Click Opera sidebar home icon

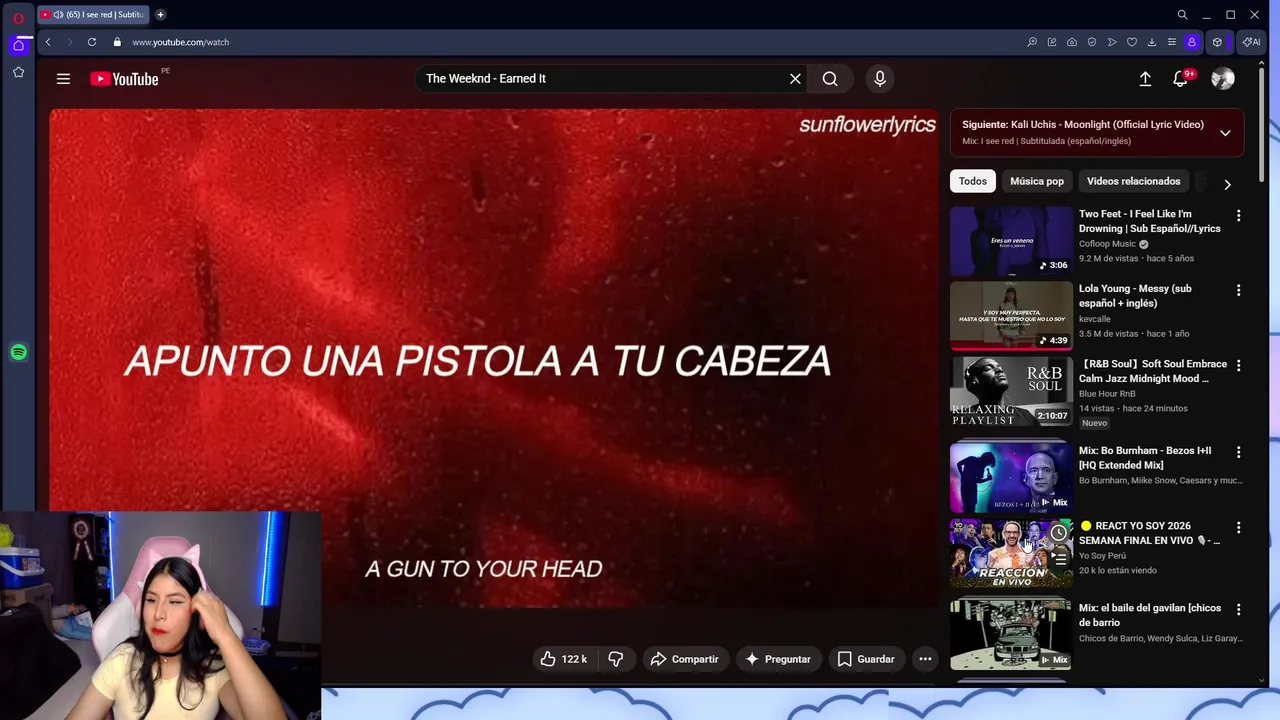(x=18, y=45)
